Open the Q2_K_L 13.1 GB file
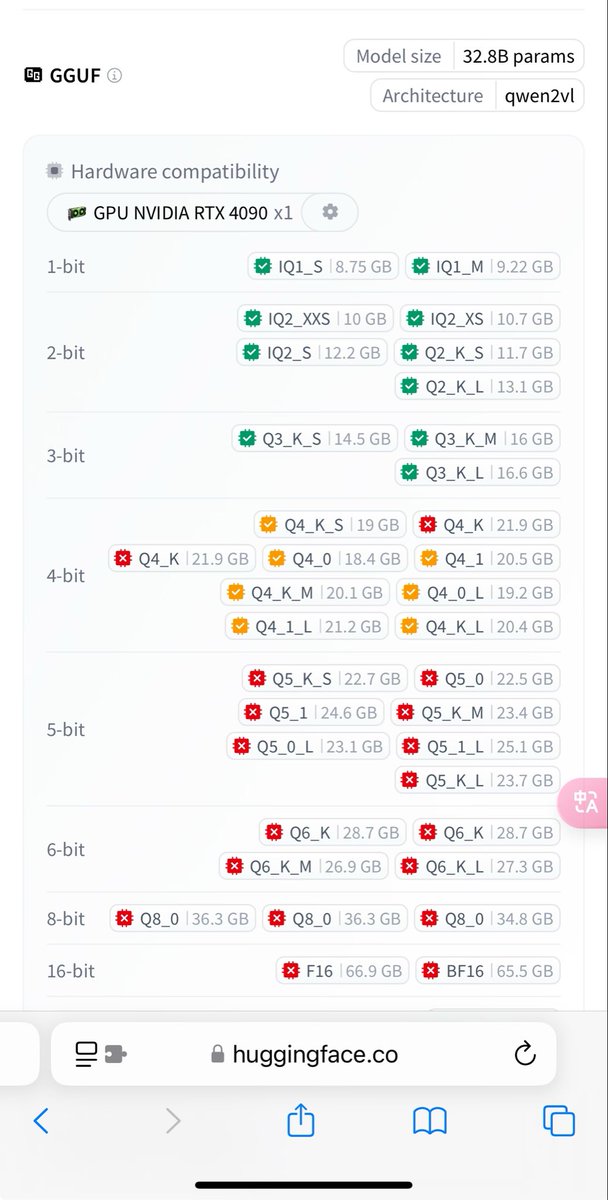 (477, 386)
